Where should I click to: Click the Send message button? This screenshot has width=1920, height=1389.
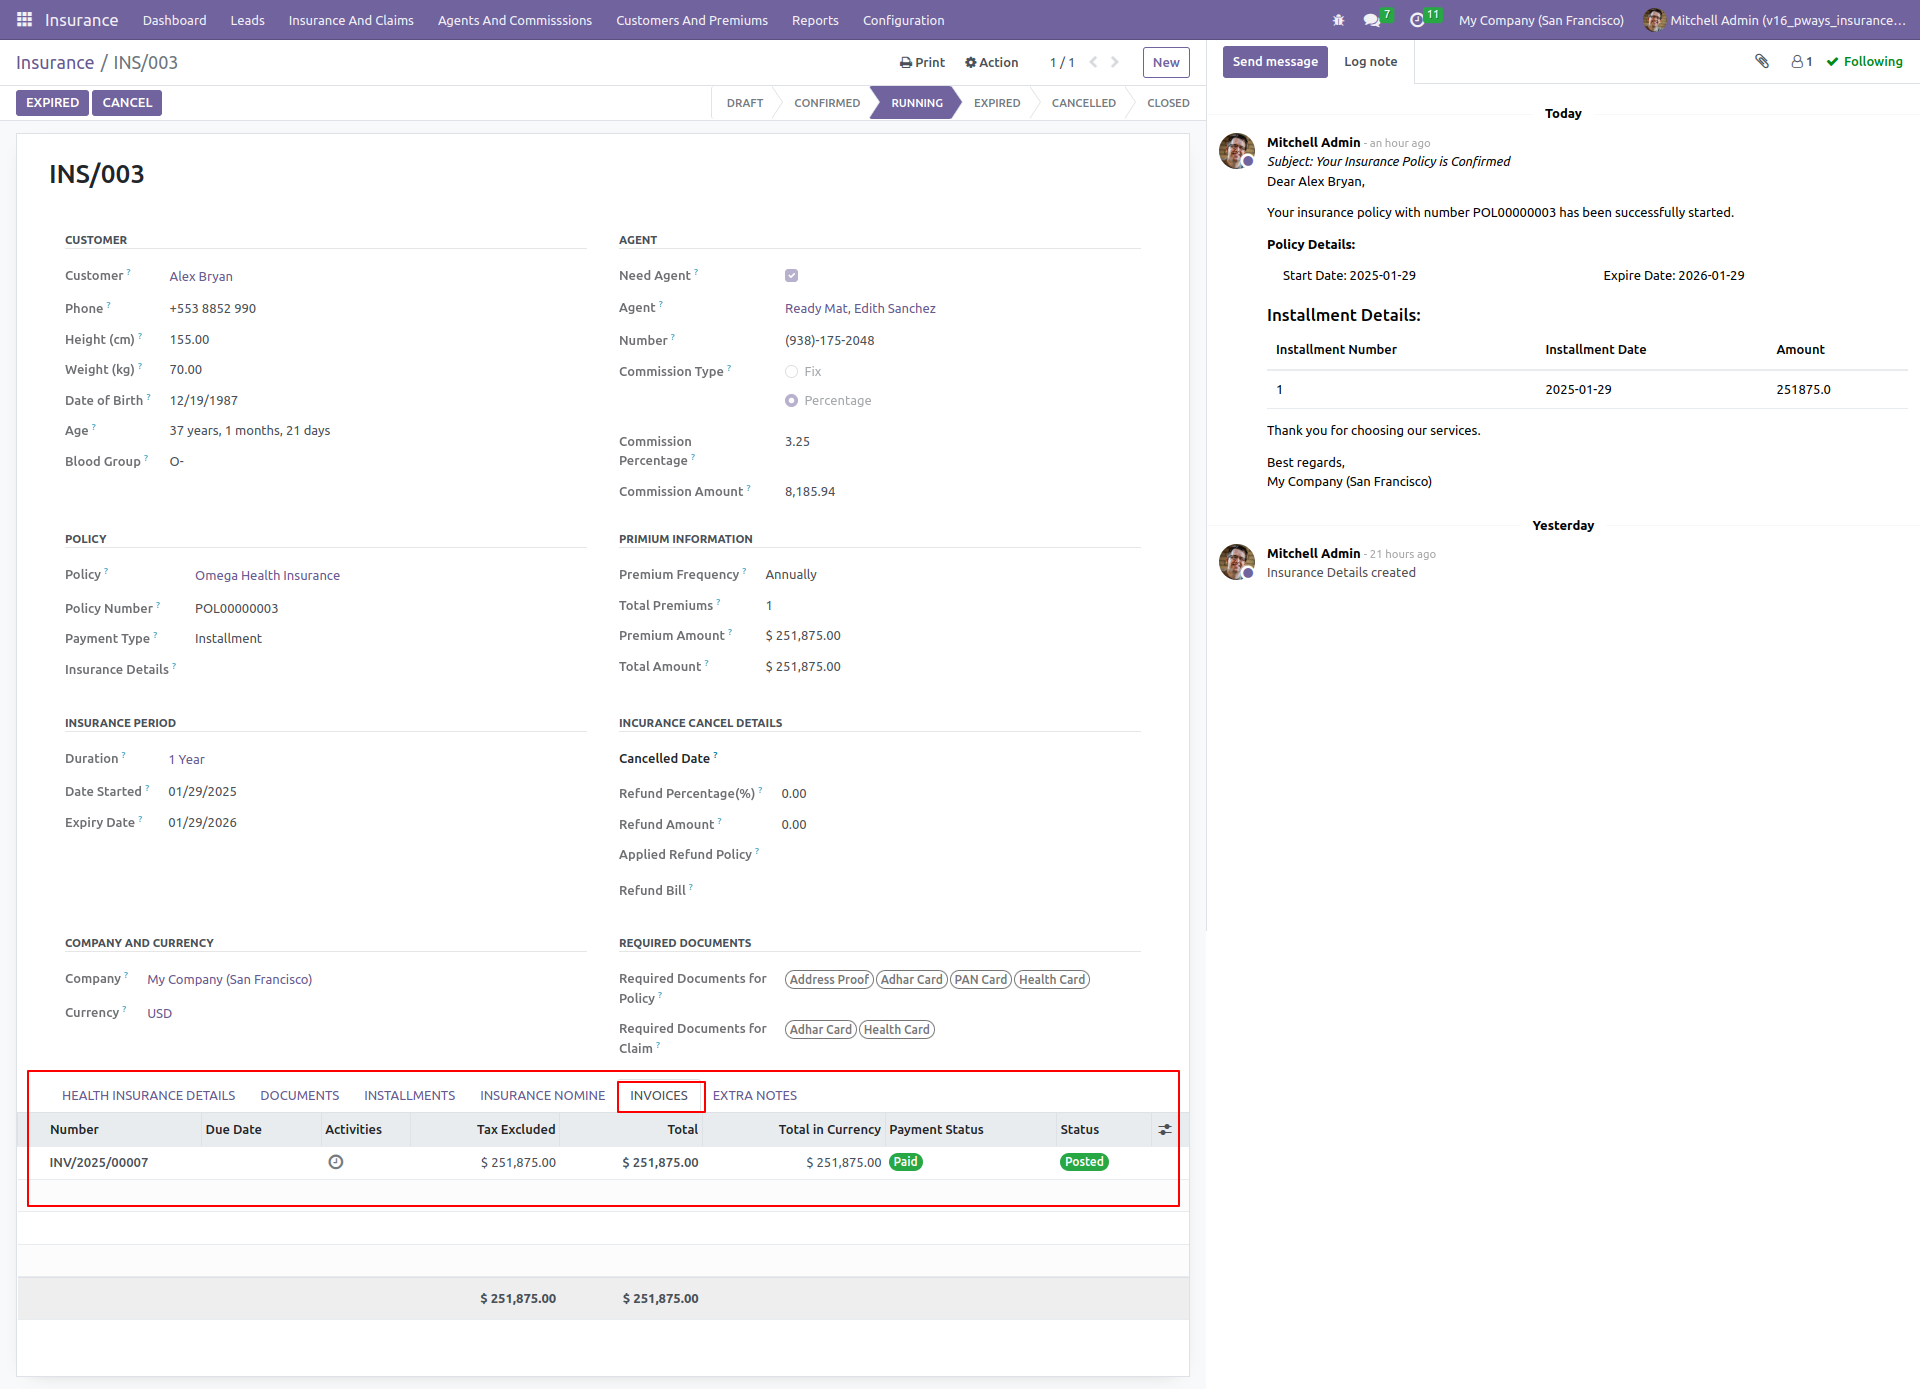tap(1275, 62)
